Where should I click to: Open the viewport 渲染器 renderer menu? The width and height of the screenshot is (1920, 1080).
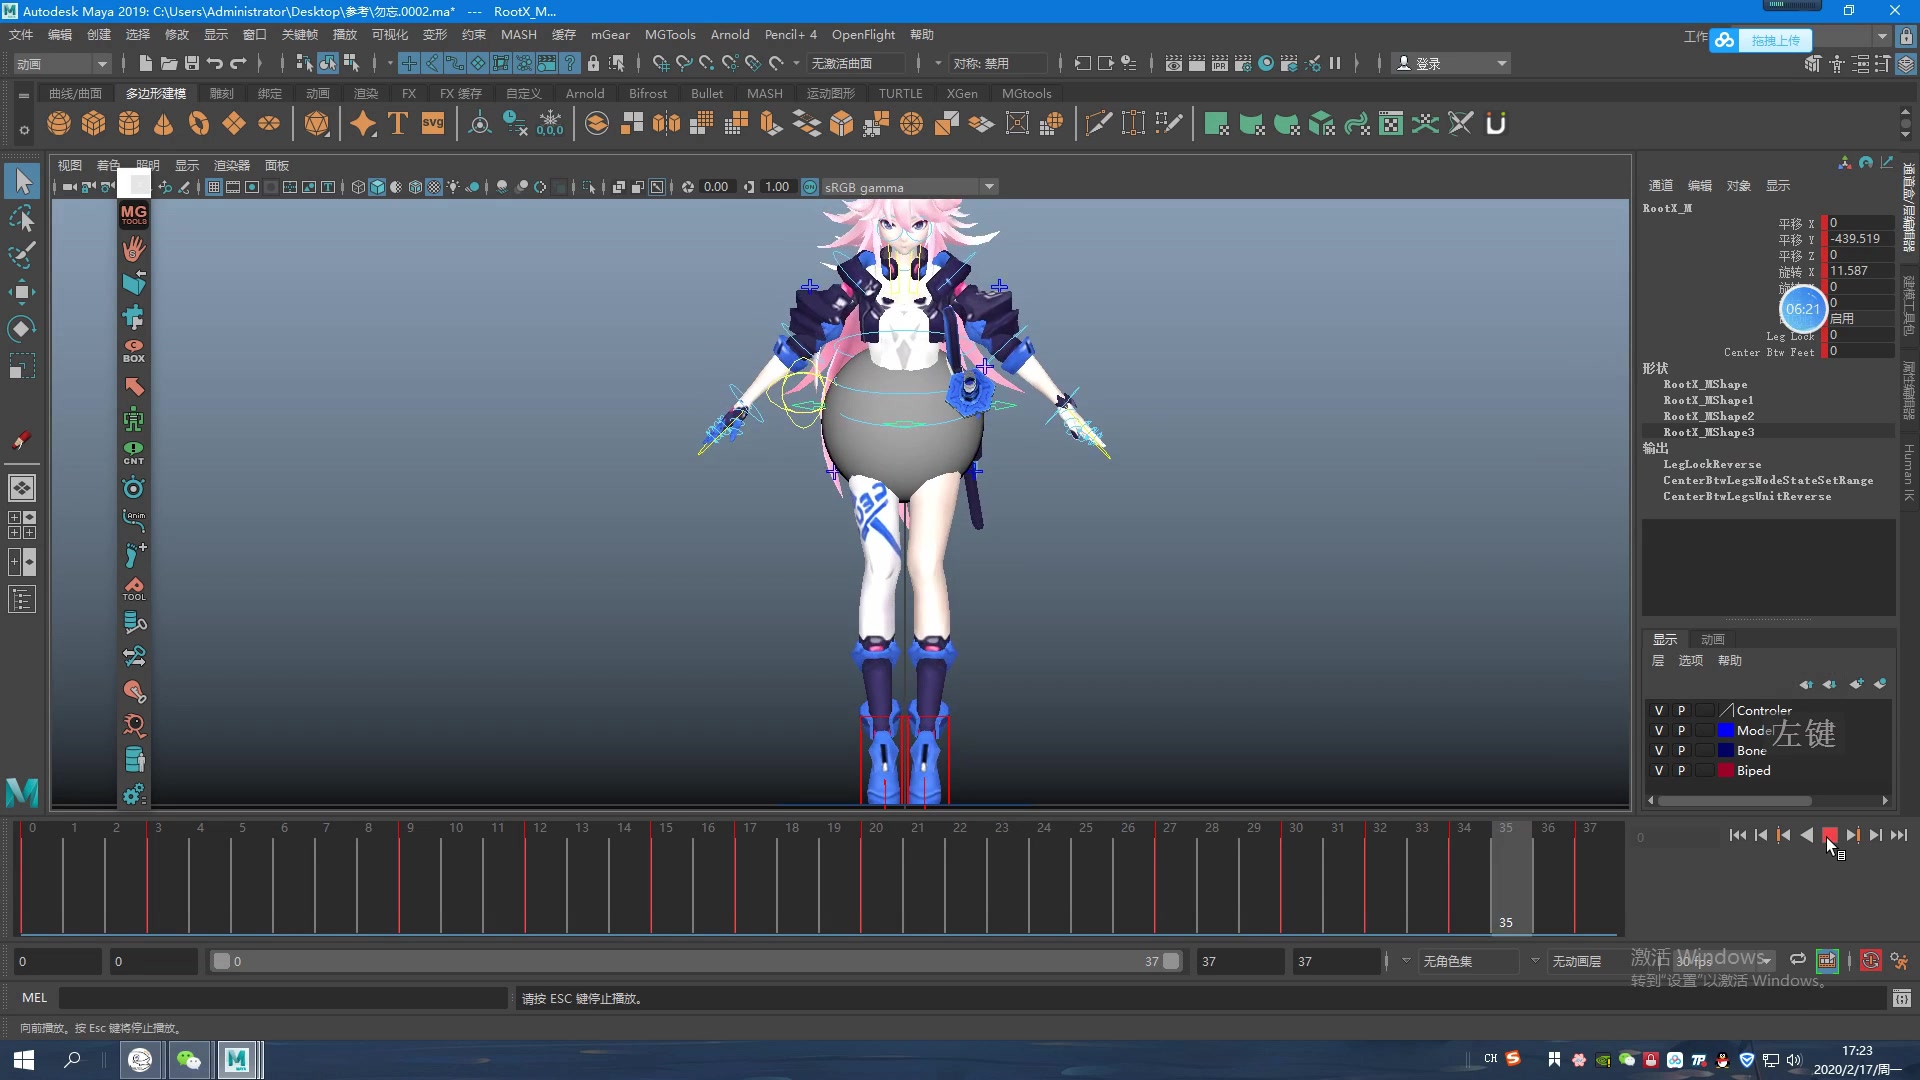coord(232,165)
